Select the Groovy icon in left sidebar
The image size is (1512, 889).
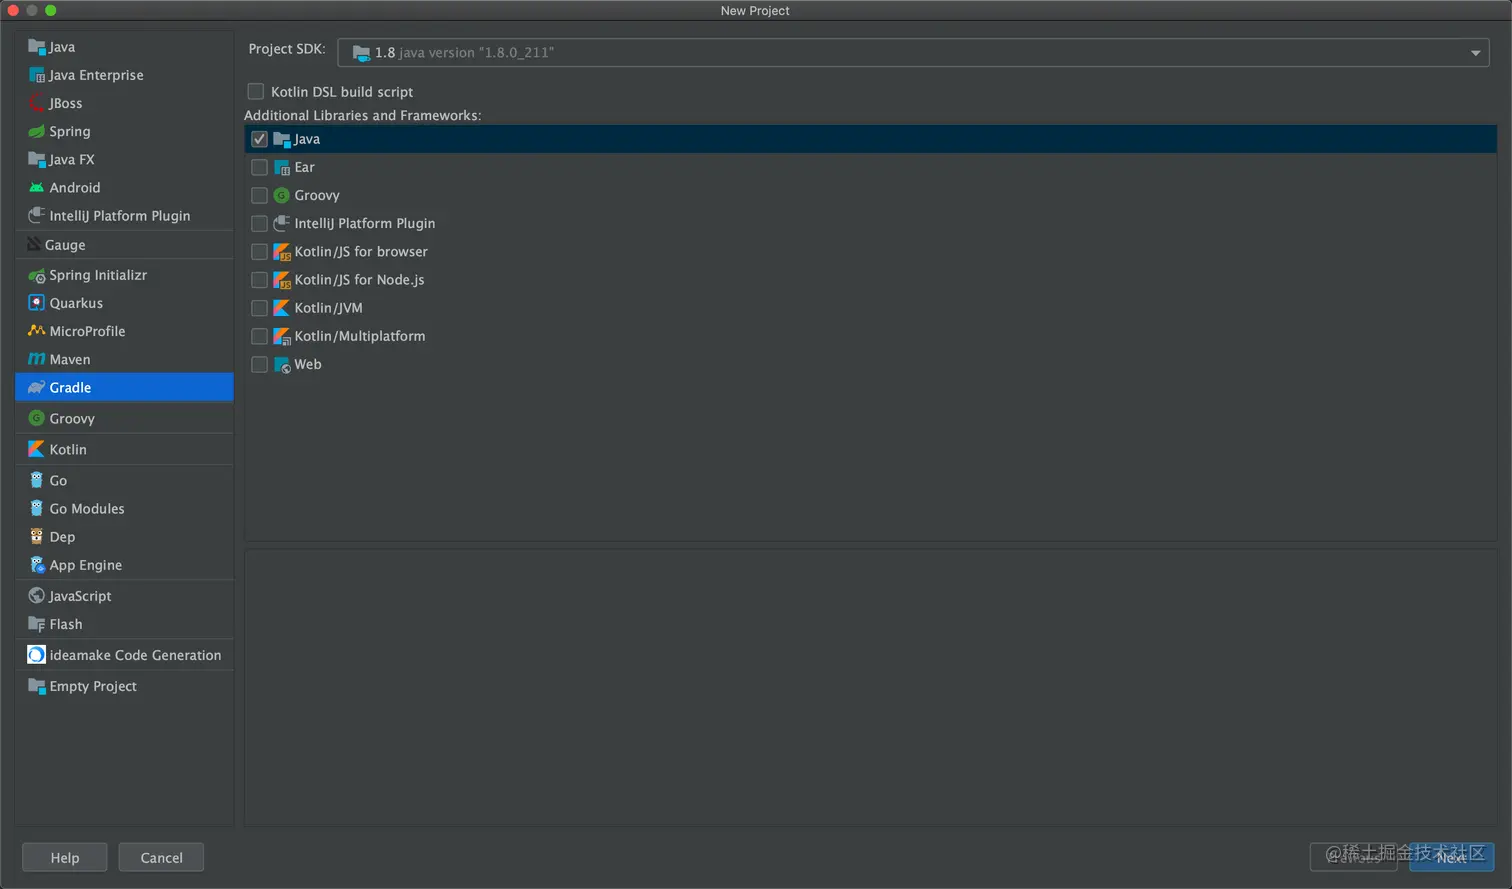pos(37,418)
